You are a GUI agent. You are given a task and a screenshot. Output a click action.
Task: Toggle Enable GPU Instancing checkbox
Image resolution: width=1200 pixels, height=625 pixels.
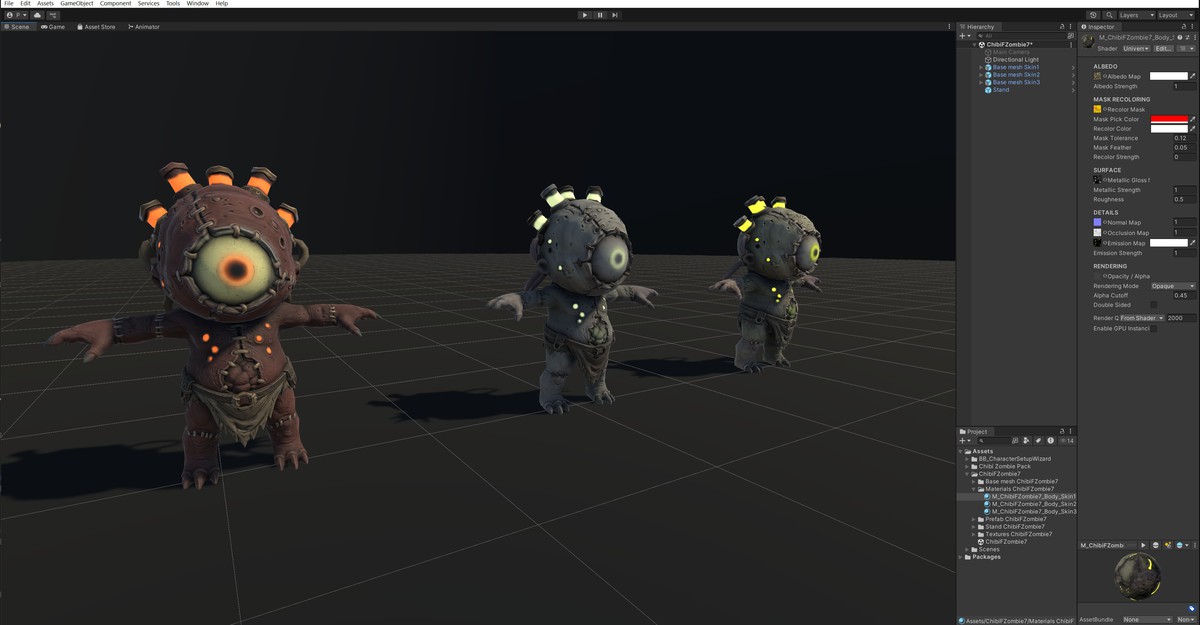coord(1153,328)
